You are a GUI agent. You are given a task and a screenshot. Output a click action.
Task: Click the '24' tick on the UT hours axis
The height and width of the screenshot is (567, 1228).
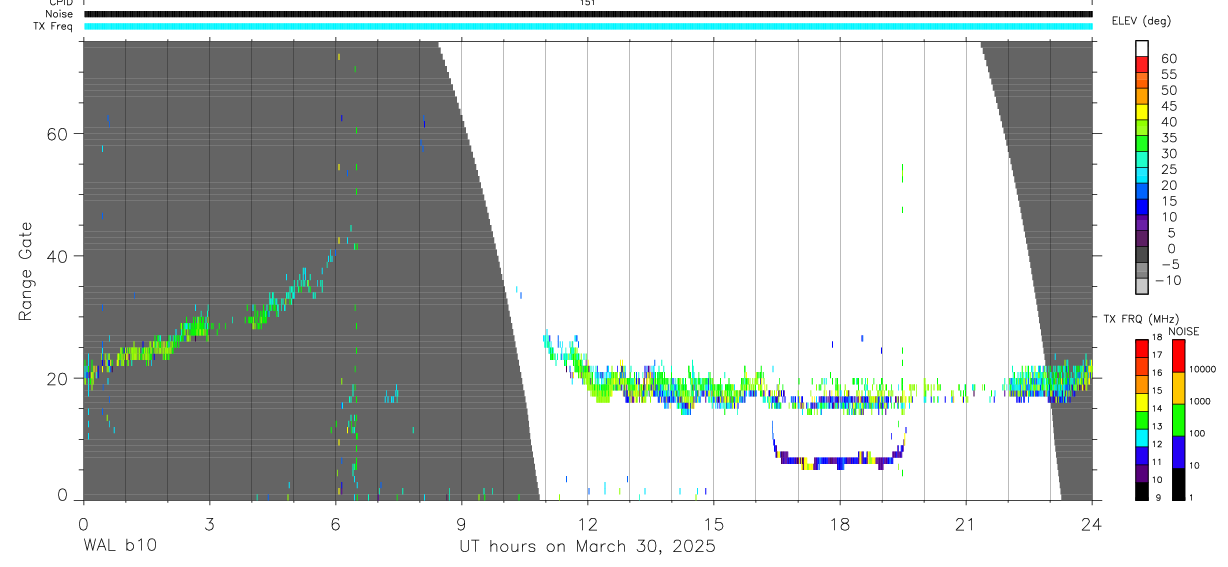pos(1092,523)
